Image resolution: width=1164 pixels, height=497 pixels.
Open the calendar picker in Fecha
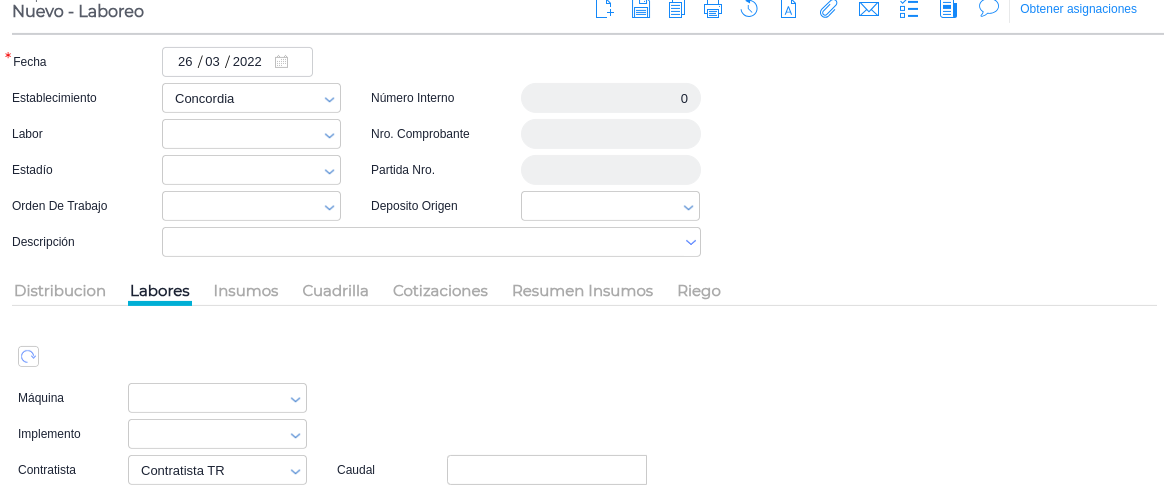click(x=281, y=62)
